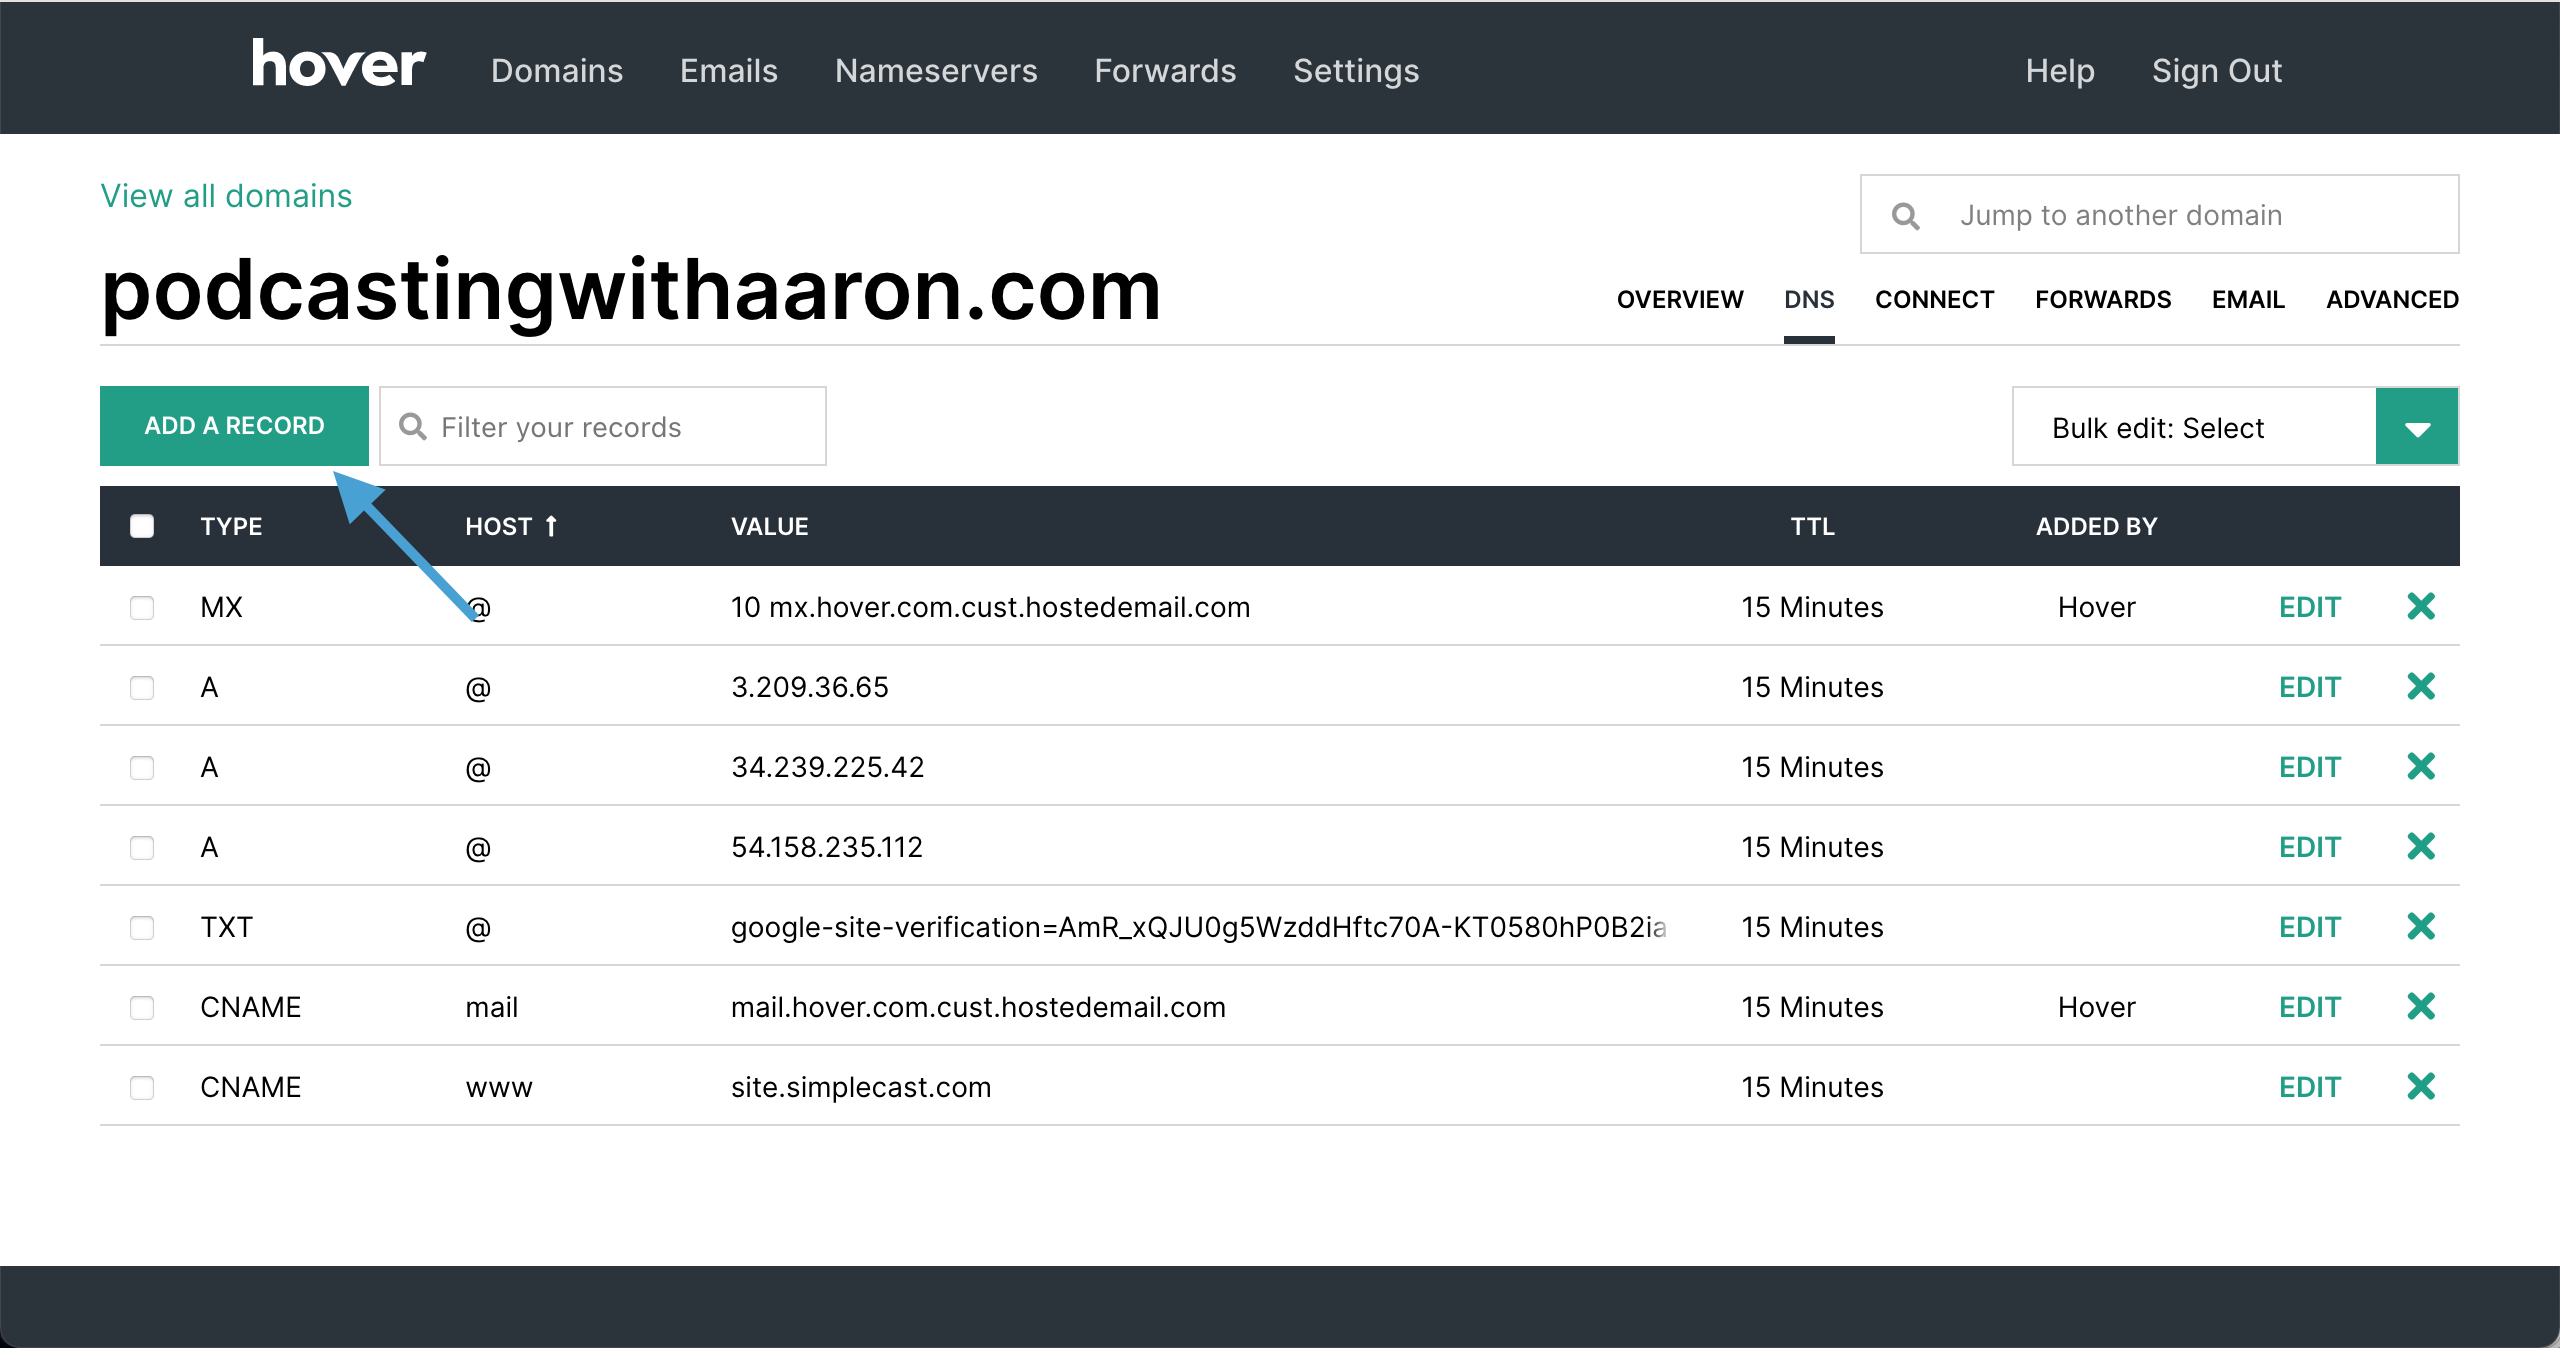
Task: Sort records by HOST column arrow
Action: point(551,526)
